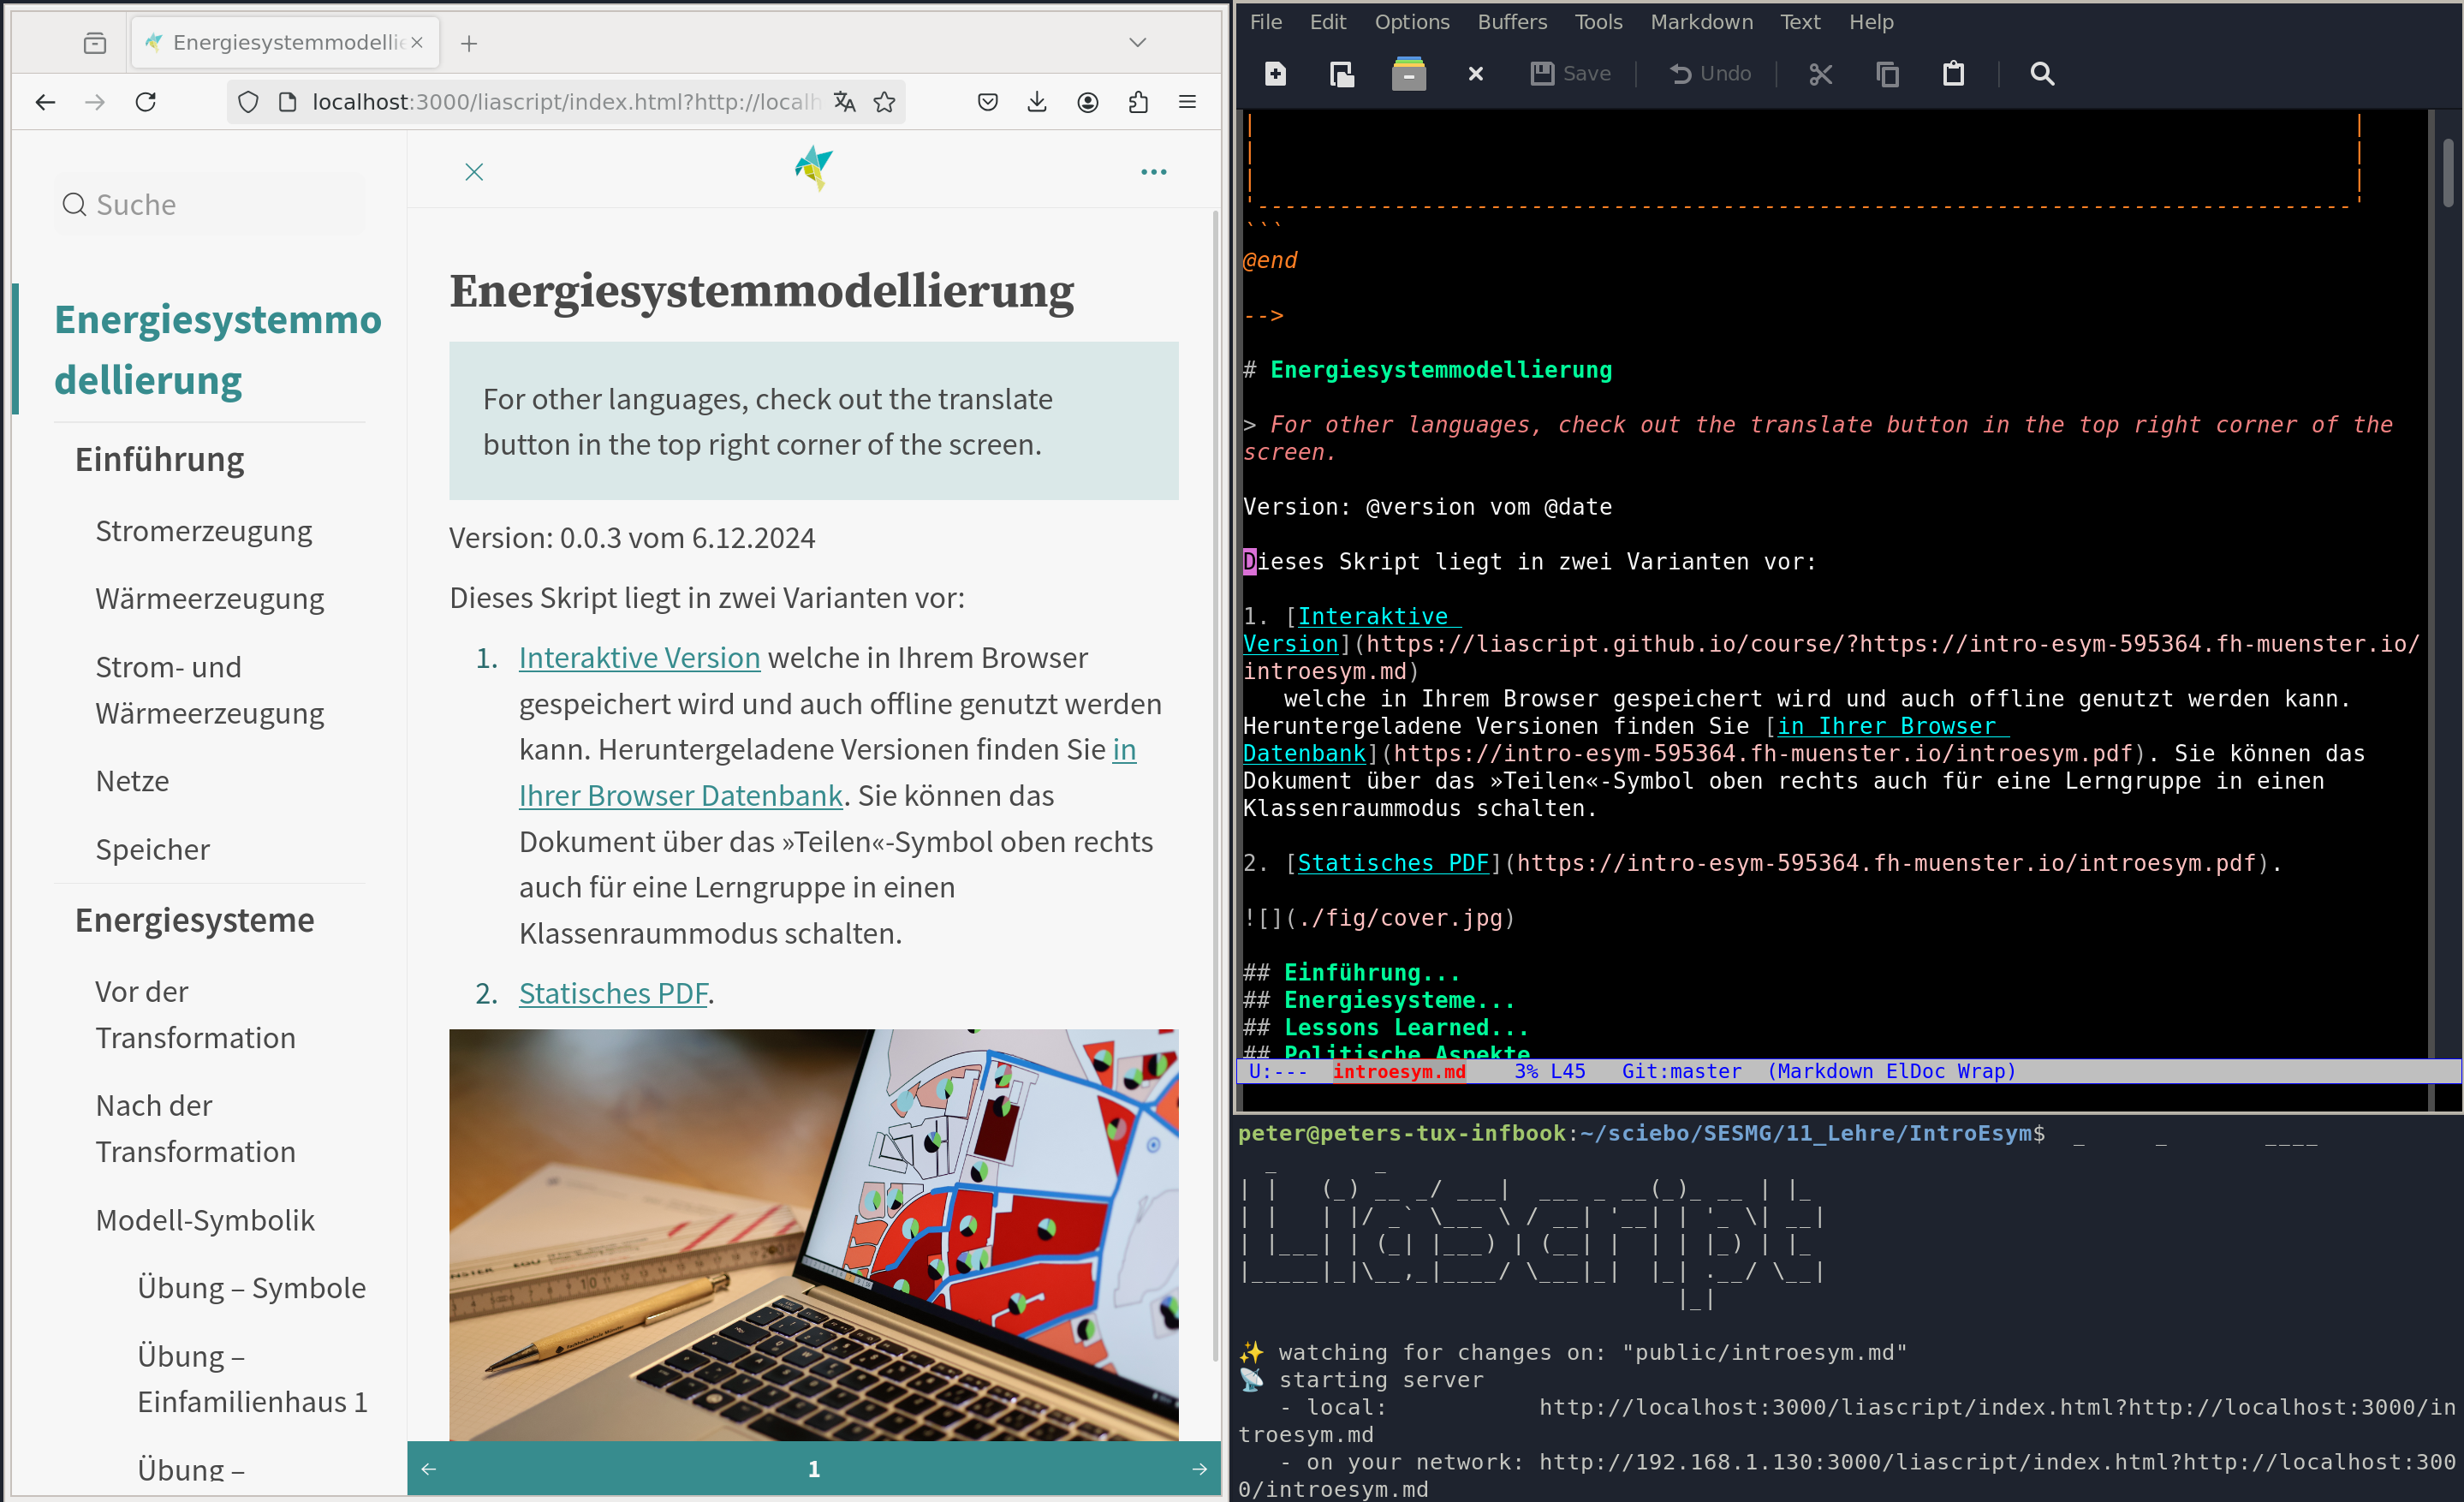The height and width of the screenshot is (1502, 2464).
Task: Click the Suche search field
Action: click(210, 204)
